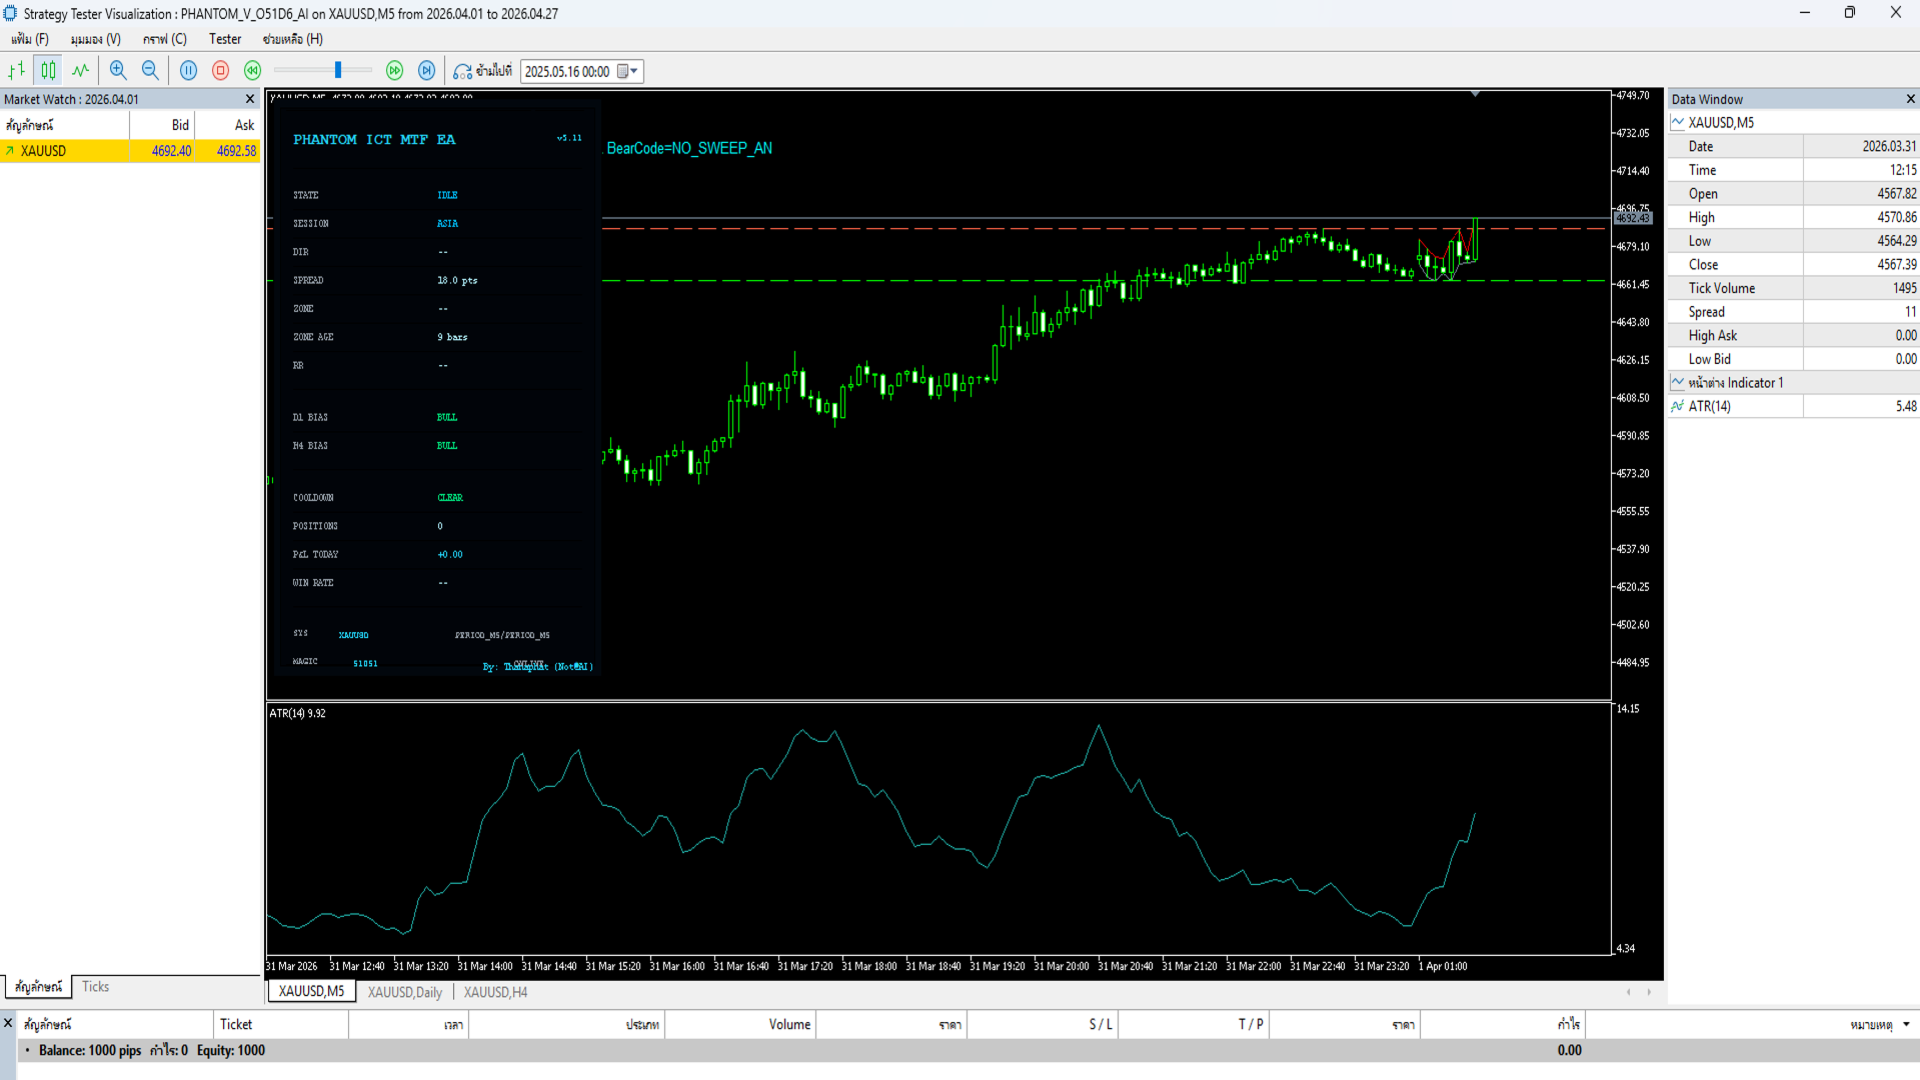Screen dimensions: 1920x1080
Task: Click the jump-to-date button
Action: point(483,71)
